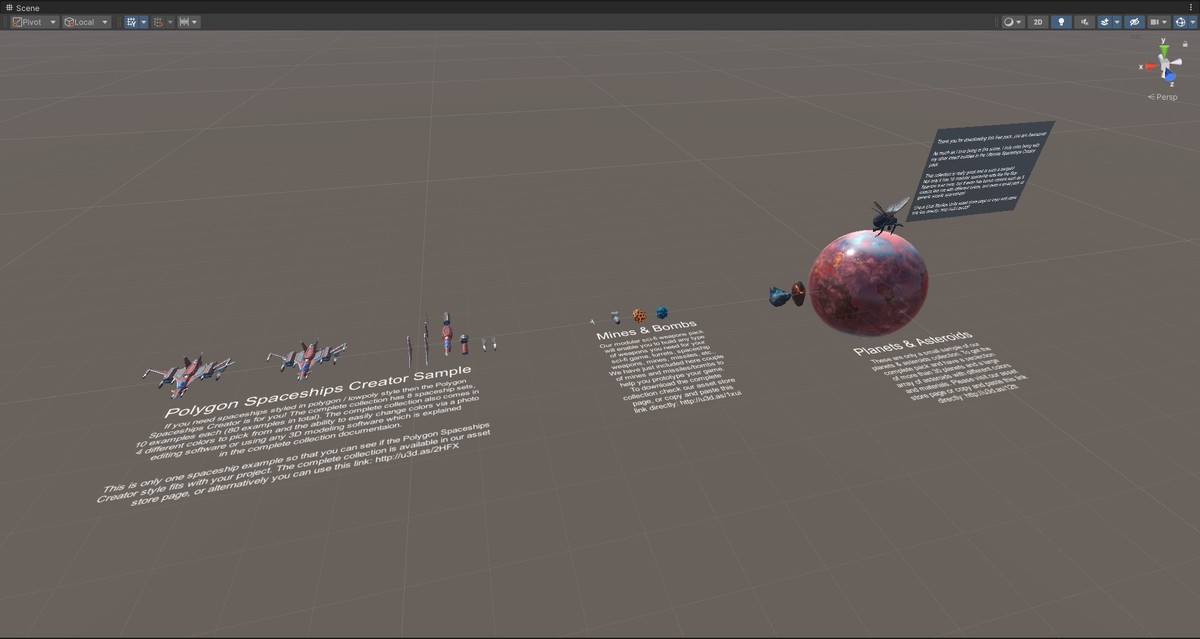Open the shaded draw mode sphere dropdown
This screenshot has height=639, width=1200.
(x=1013, y=22)
